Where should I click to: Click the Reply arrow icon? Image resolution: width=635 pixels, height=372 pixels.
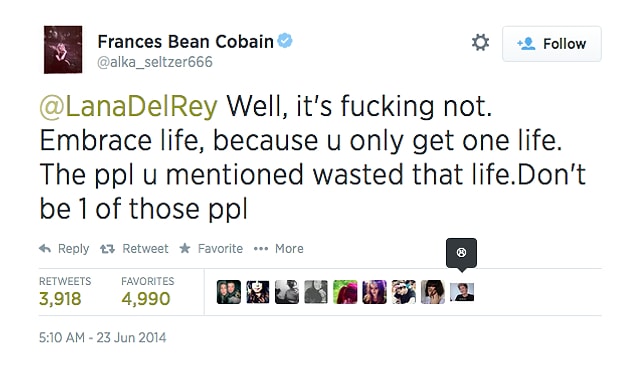tap(45, 249)
